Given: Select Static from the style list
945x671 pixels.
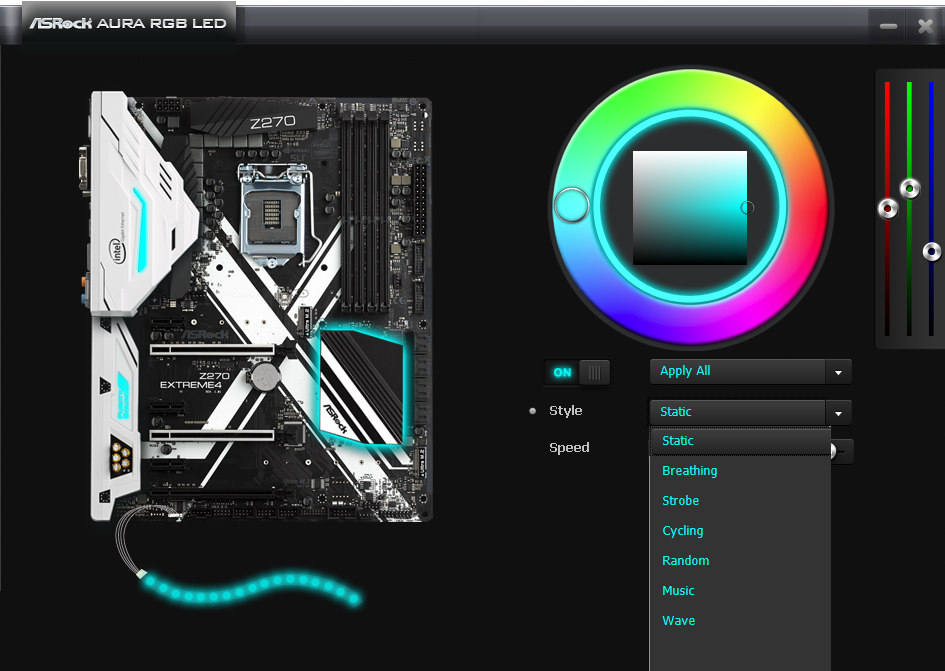Looking at the screenshot, I should [x=740, y=441].
